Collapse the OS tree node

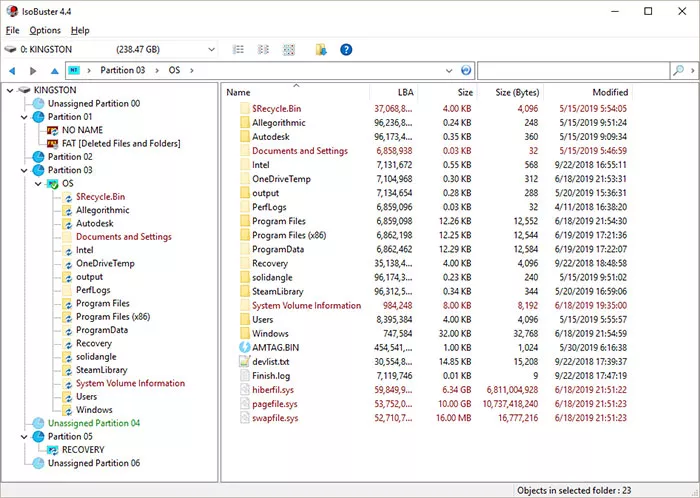(38, 184)
